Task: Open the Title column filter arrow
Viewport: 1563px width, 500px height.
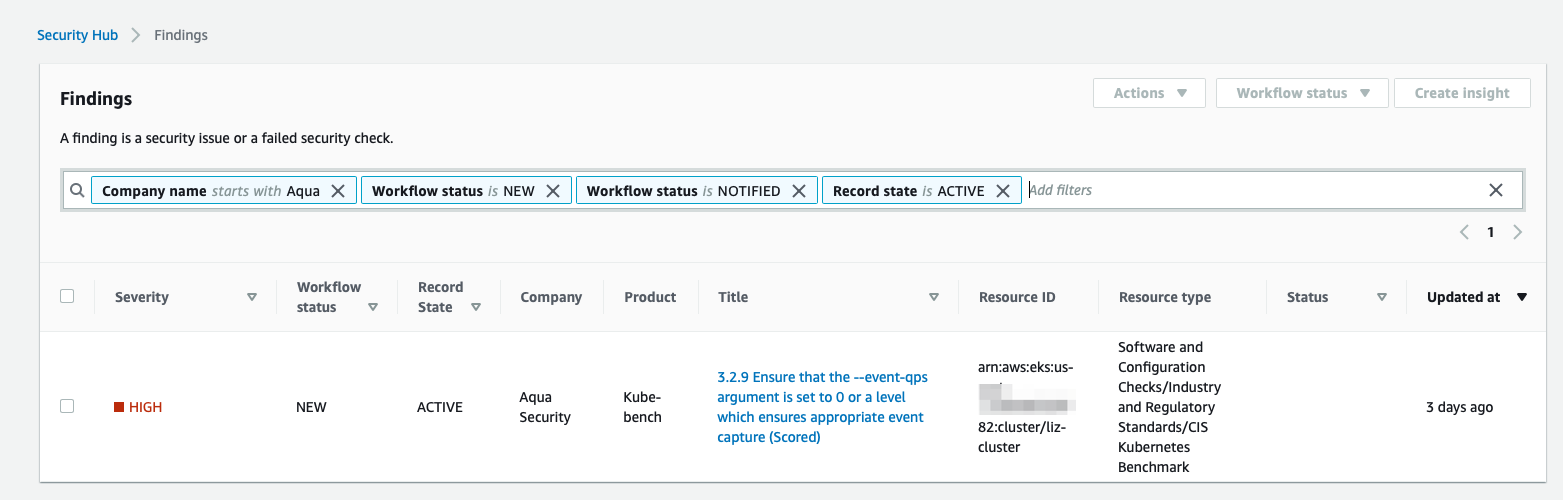Action: point(934,297)
